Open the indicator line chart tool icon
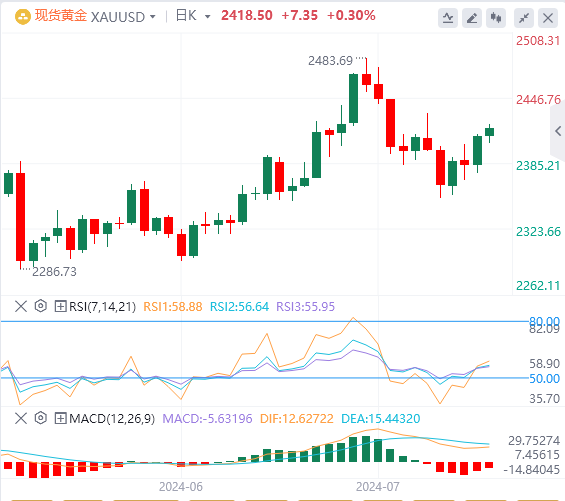The height and width of the screenshot is (501, 565). tap(448, 18)
